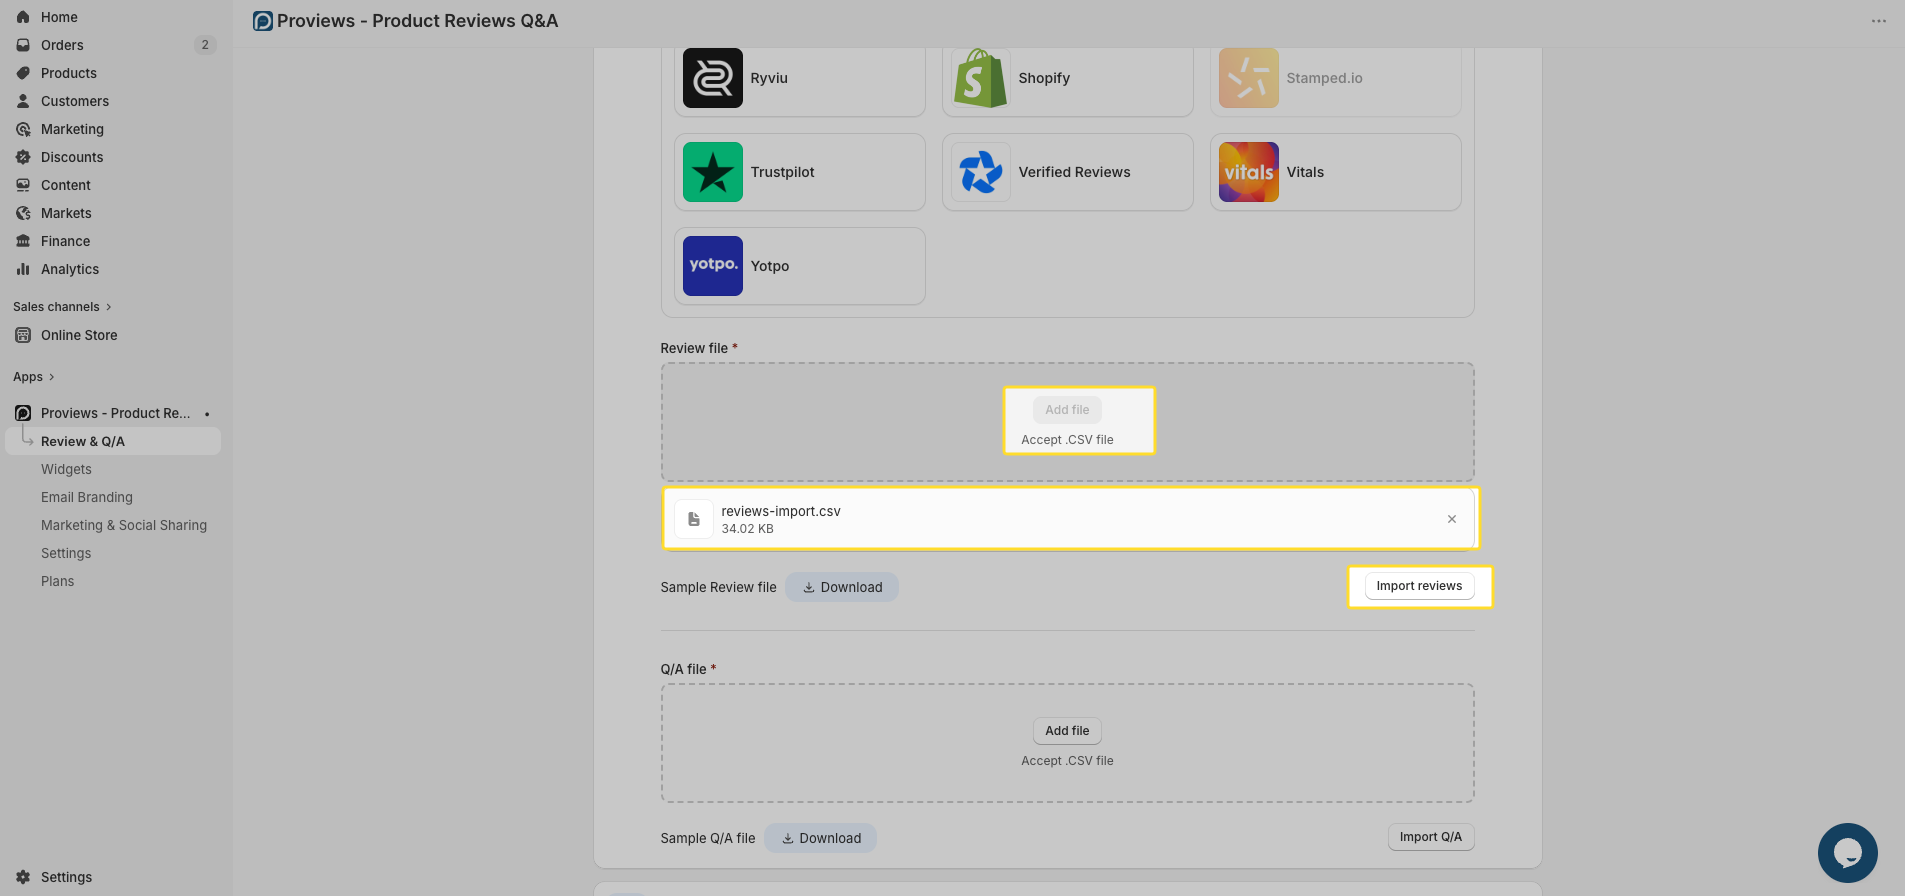Select the Yotpo logo

[713, 266]
